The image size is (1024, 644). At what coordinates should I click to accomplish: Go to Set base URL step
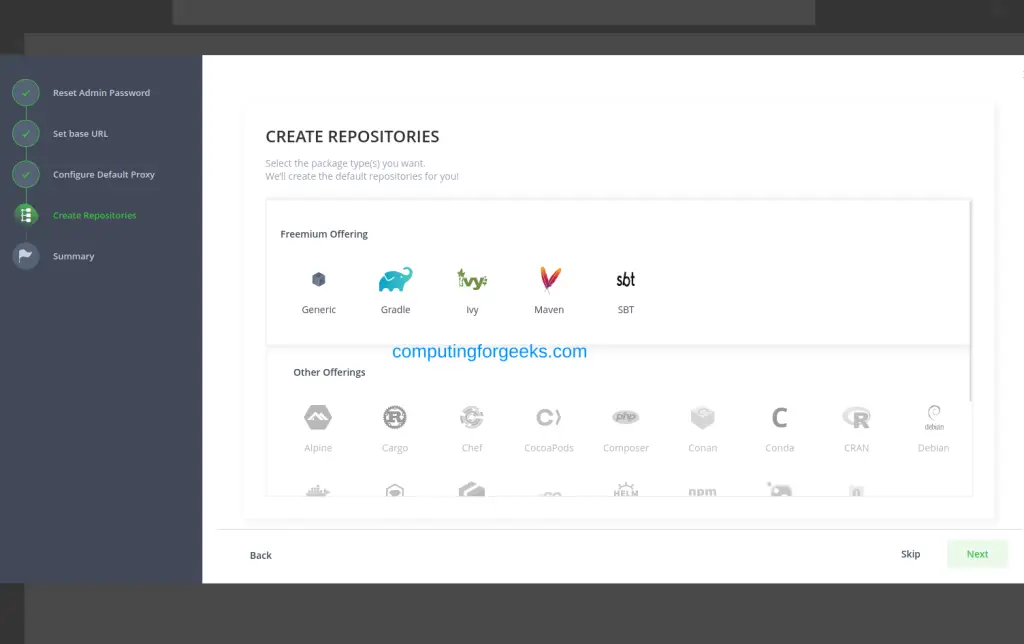[x=80, y=134]
